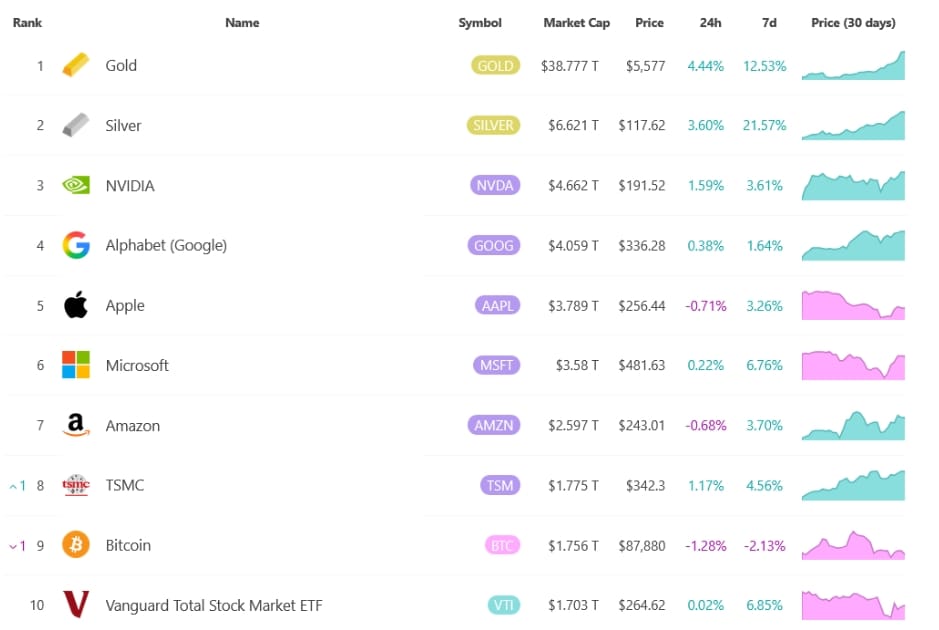This screenshot has height=630, width=939.
Task: Open Gold's 30-day price chart
Action: [x=853, y=66]
